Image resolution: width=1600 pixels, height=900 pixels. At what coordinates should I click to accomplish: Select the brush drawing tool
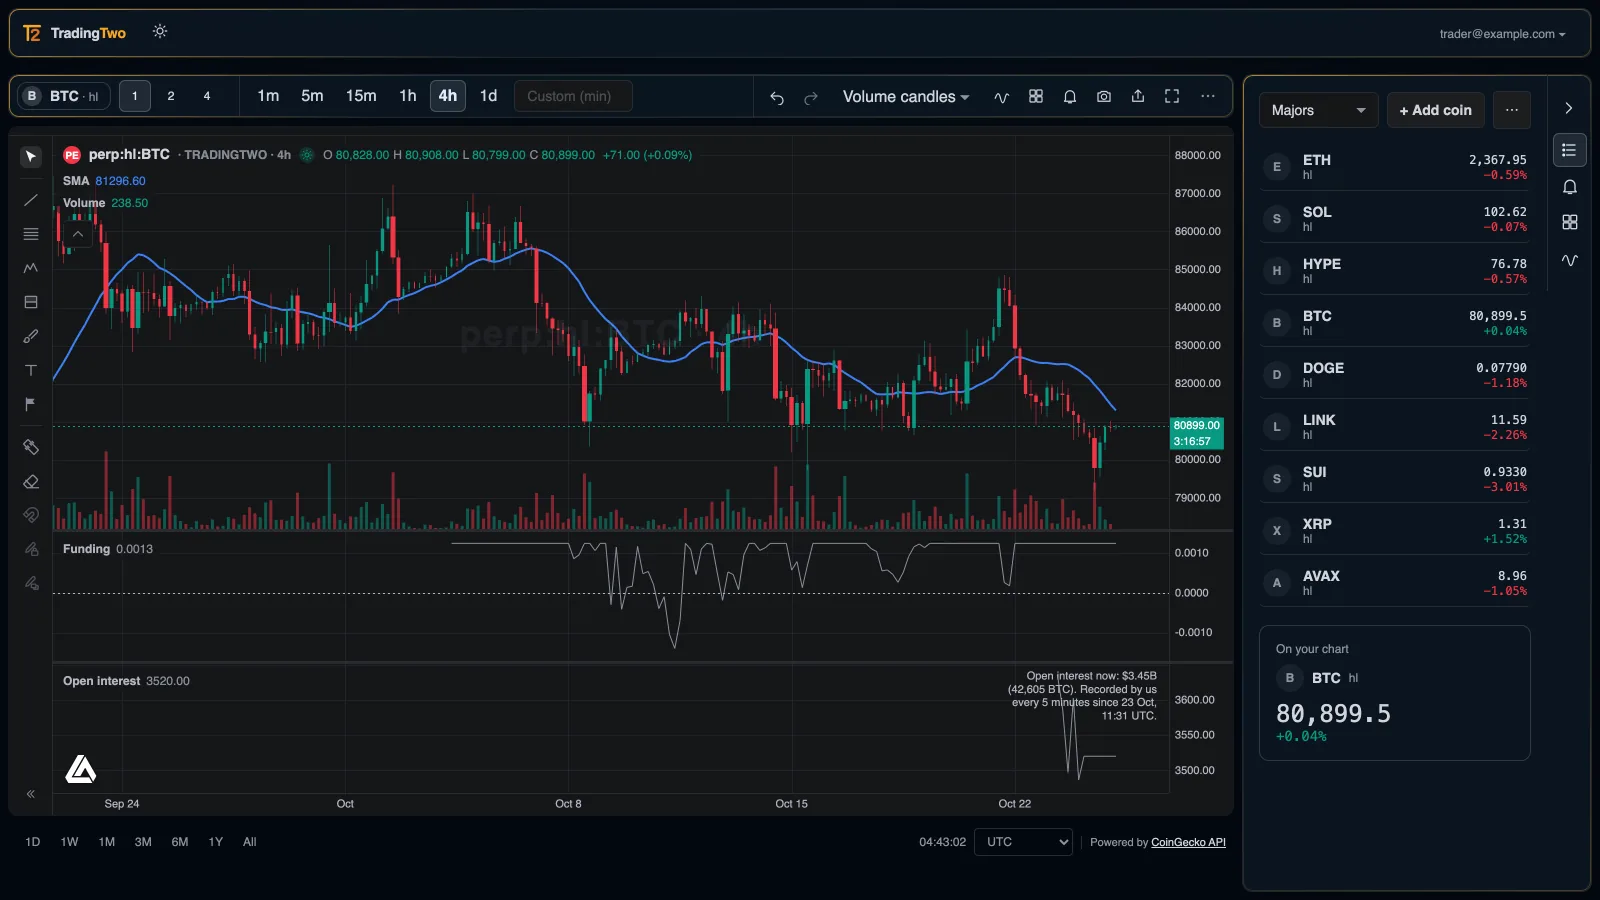click(x=31, y=336)
